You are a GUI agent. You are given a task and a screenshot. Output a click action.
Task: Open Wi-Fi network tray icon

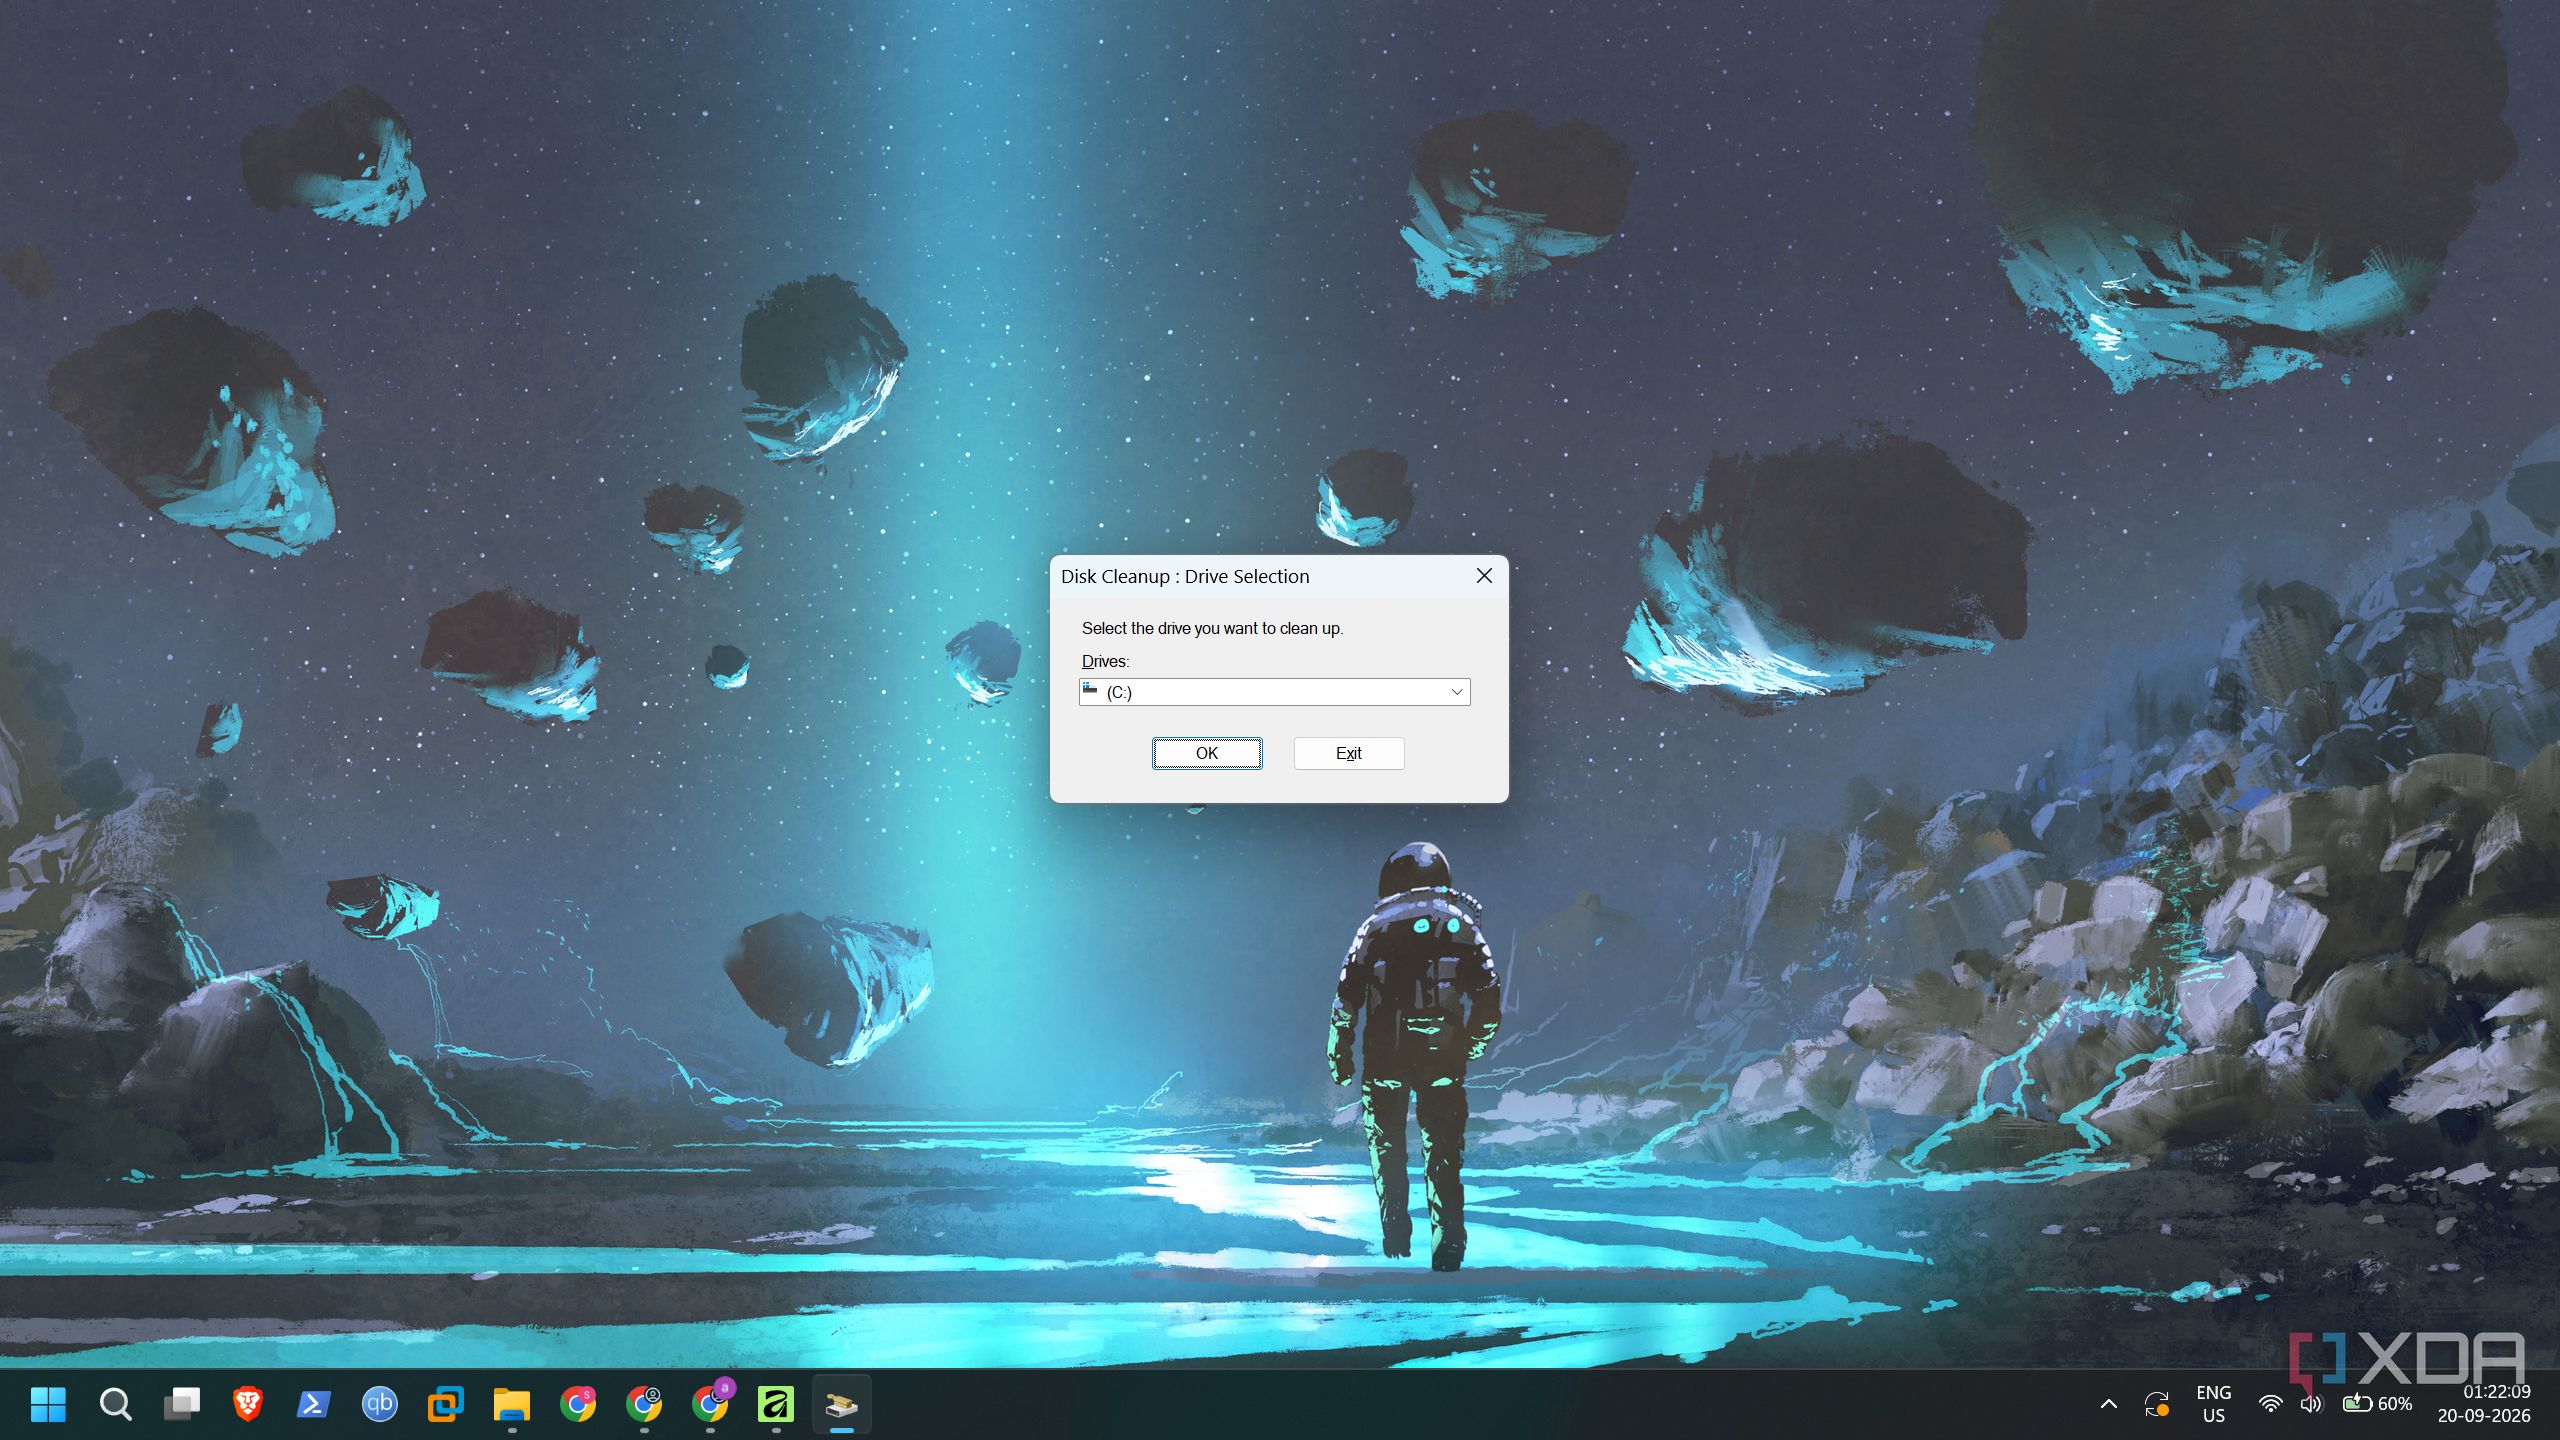pyautogui.click(x=2271, y=1404)
